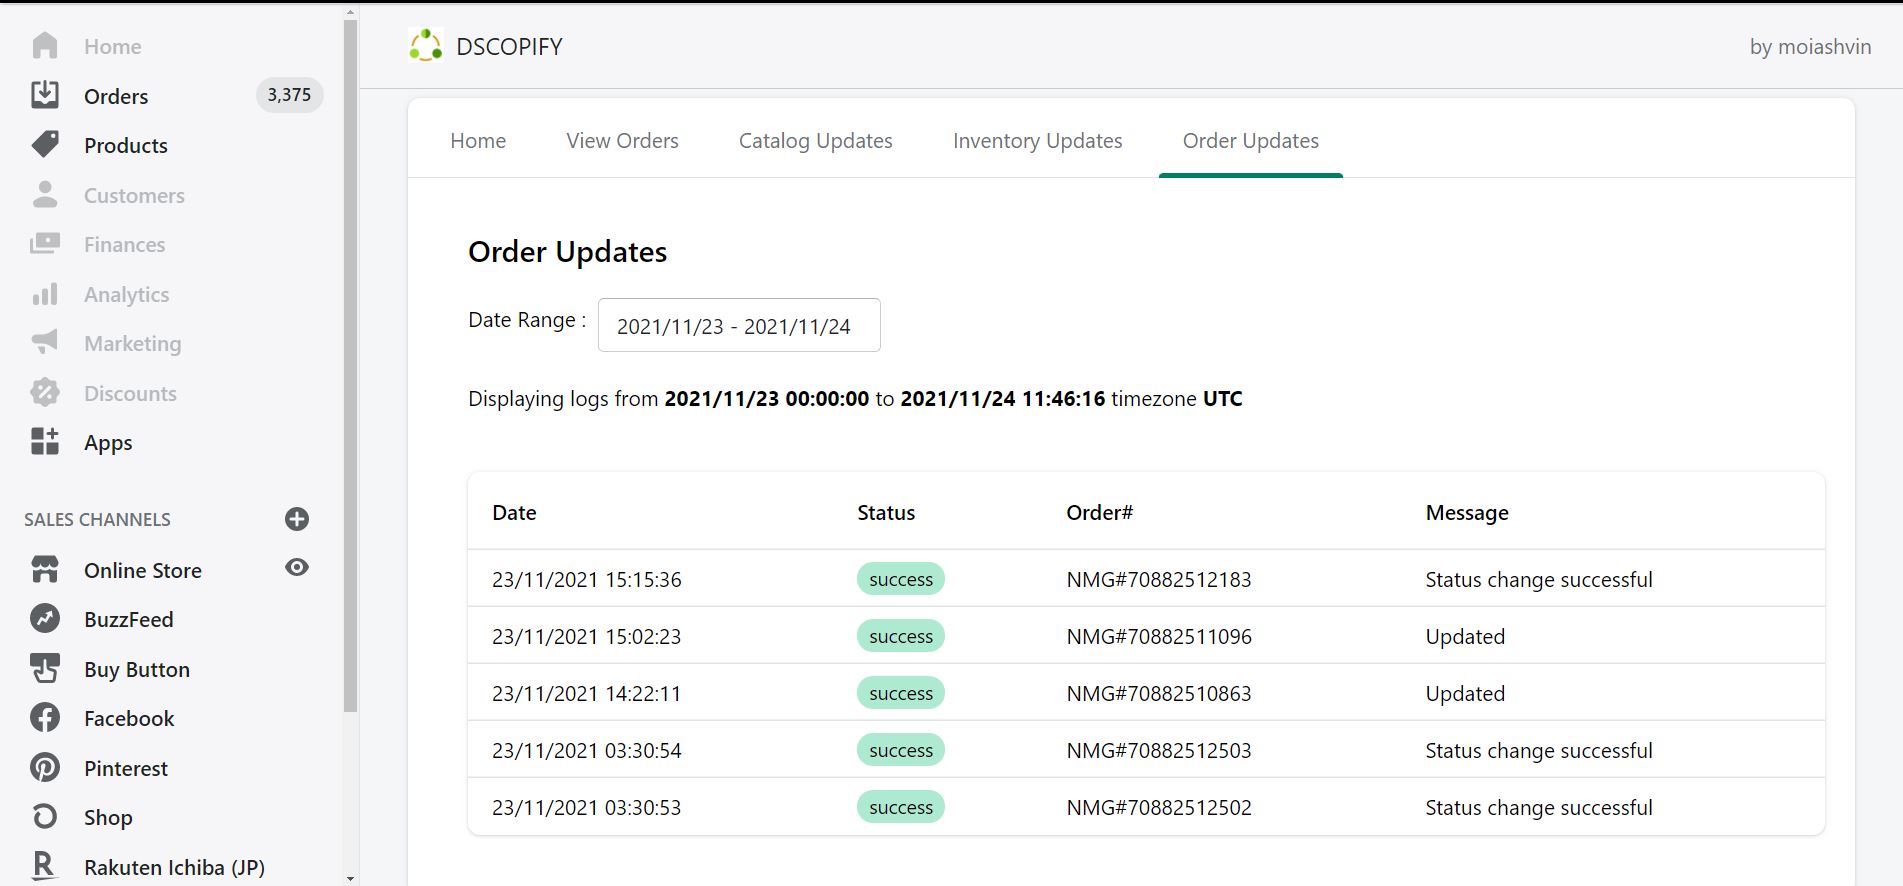Click the Pinterest logo icon
Screen dimensions: 1903x886
pyautogui.click(x=45, y=768)
